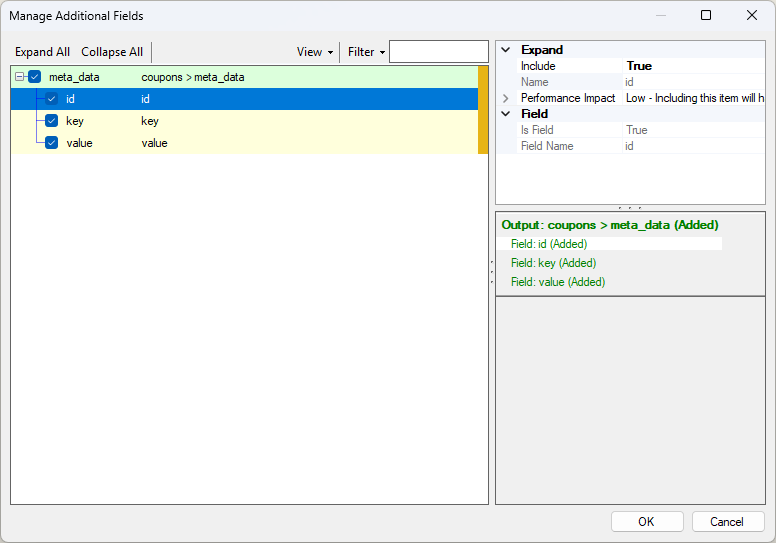
Task: Click Collapse All in toolbar
Action: 112,52
